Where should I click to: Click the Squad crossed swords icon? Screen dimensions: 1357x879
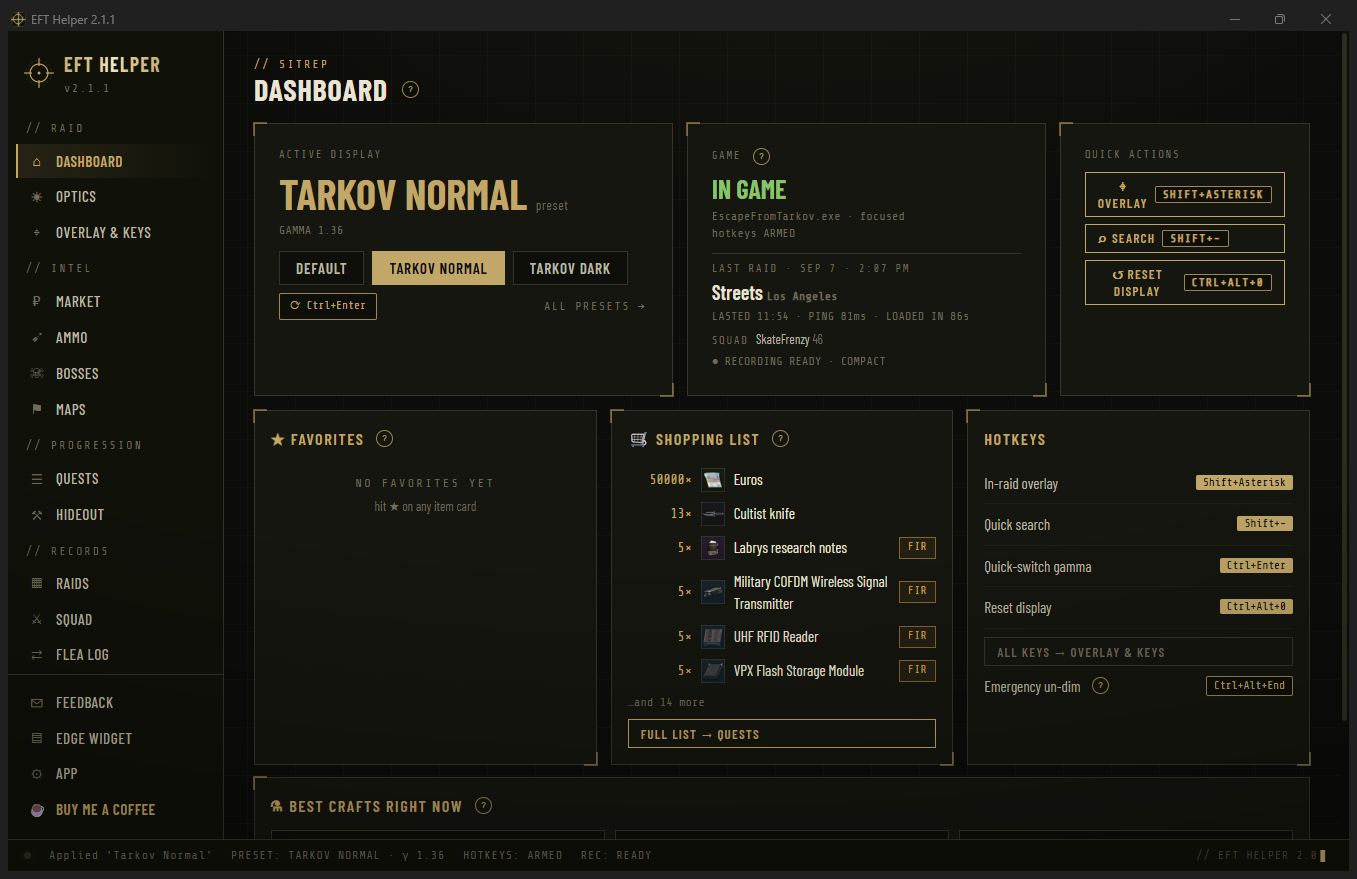[x=37, y=620]
